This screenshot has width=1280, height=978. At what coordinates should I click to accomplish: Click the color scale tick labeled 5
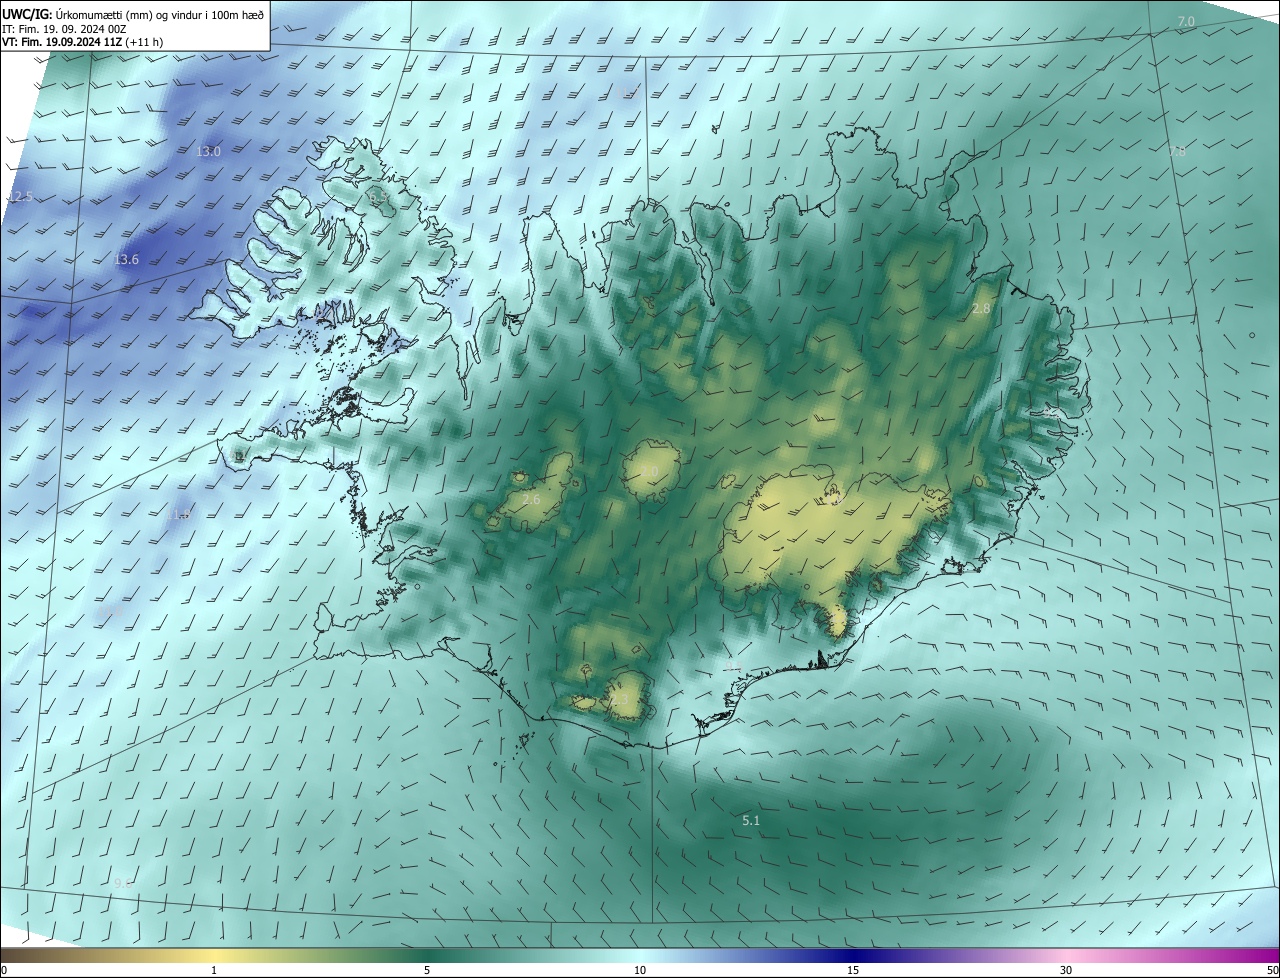(427, 971)
